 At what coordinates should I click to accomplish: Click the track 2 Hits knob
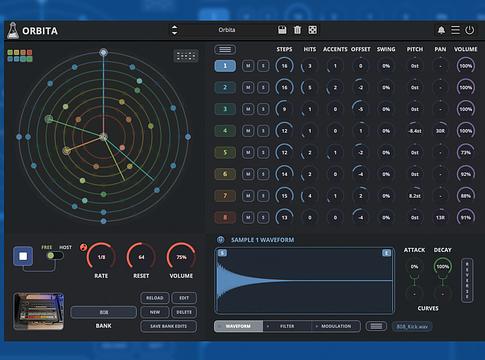[x=310, y=88]
